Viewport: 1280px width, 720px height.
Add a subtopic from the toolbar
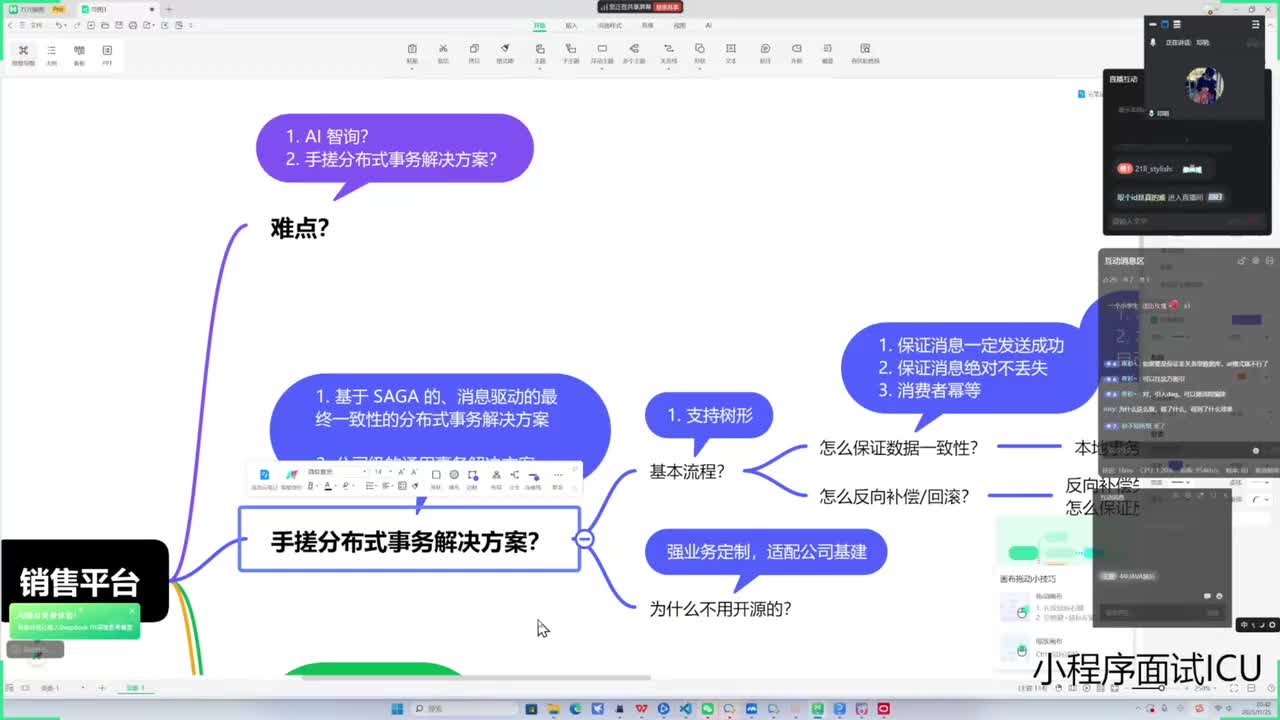tap(571, 52)
